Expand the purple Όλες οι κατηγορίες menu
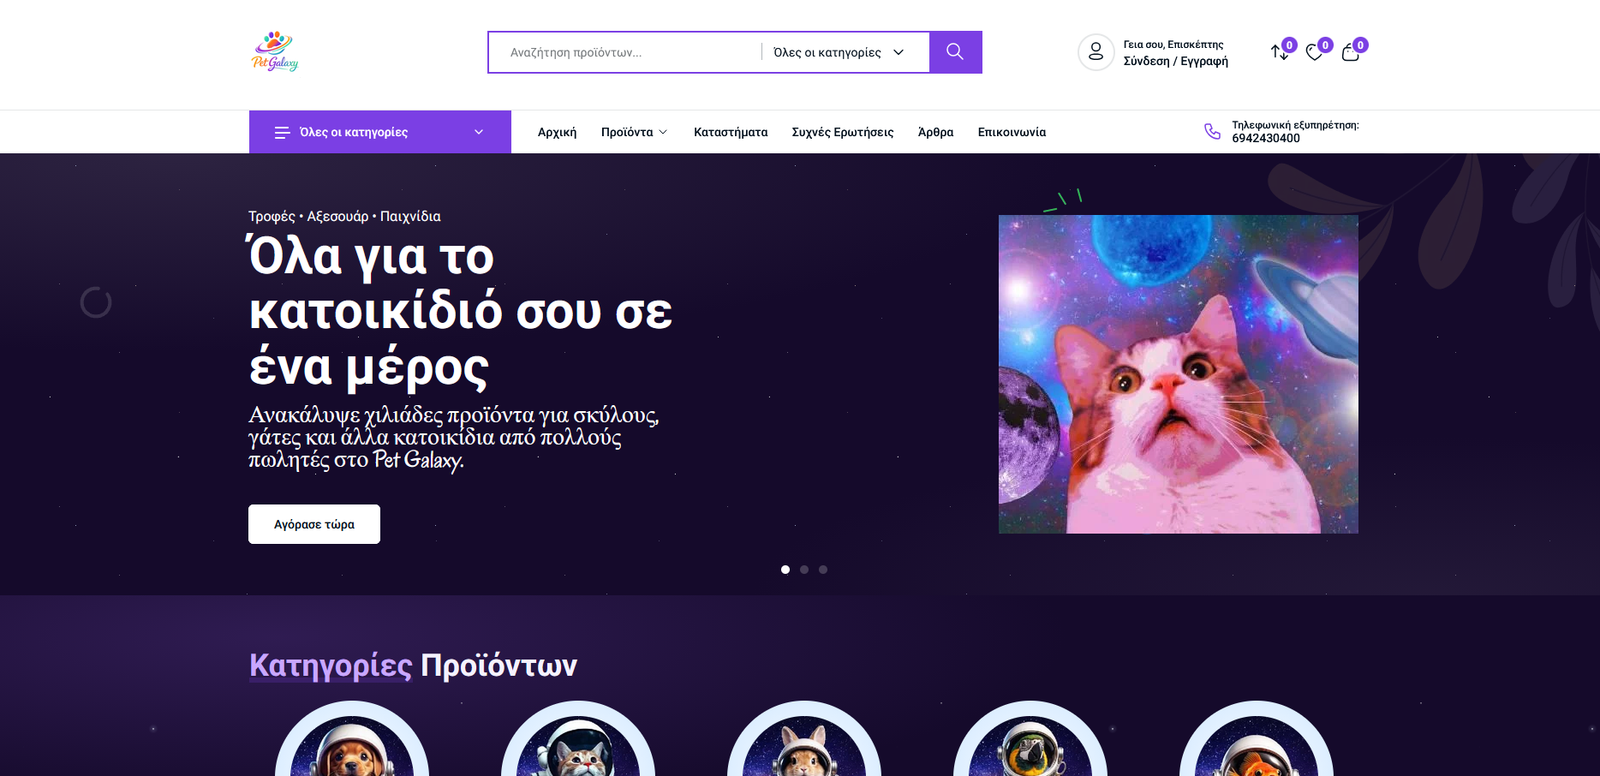 [x=380, y=132]
